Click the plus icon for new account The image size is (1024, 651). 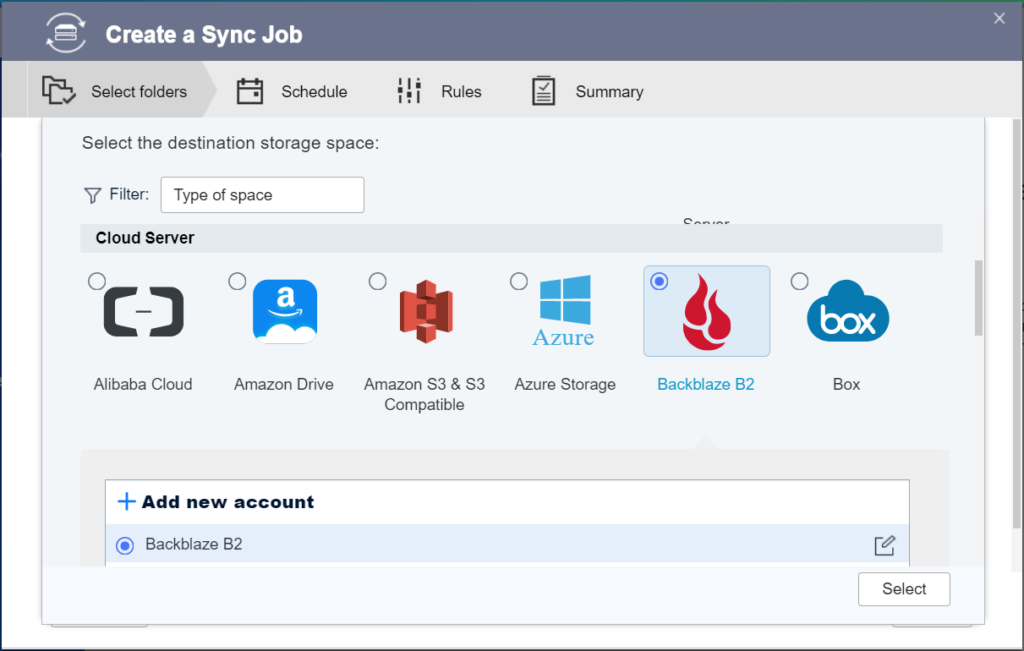126,501
